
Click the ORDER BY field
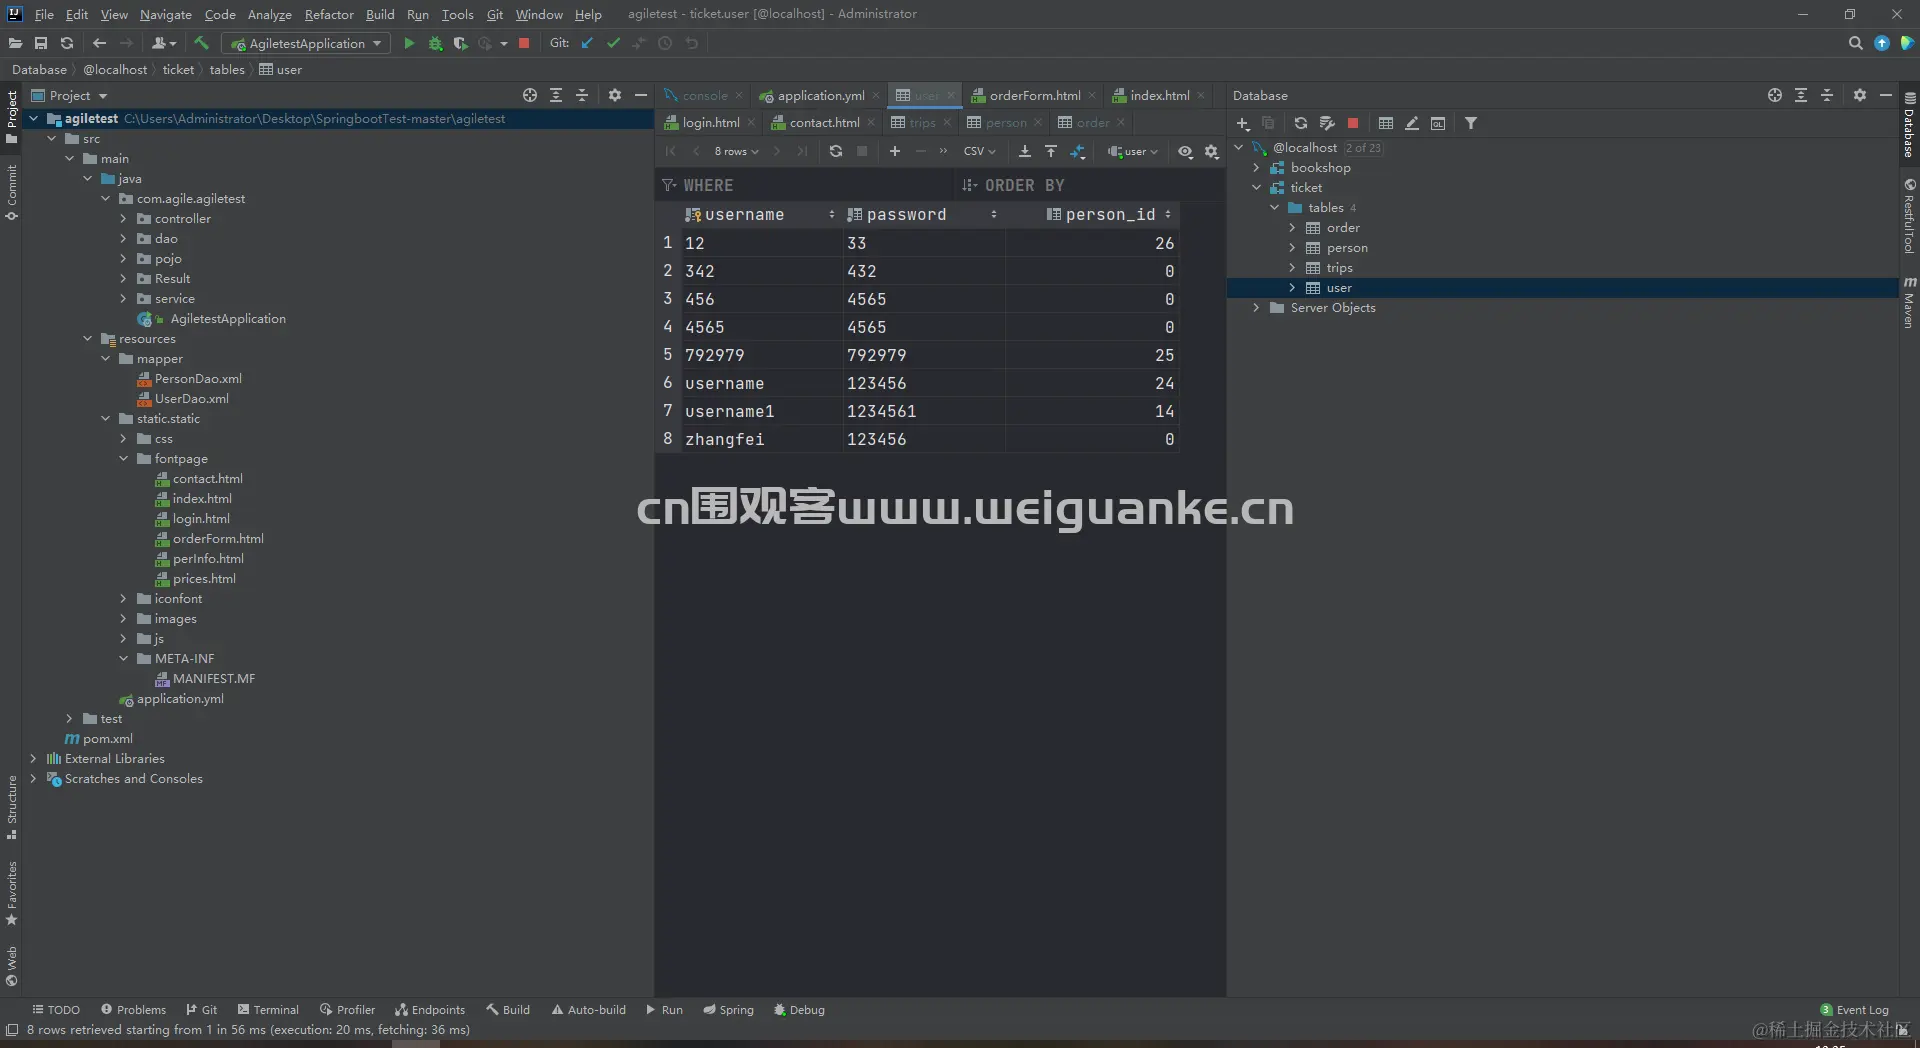coord(1090,185)
